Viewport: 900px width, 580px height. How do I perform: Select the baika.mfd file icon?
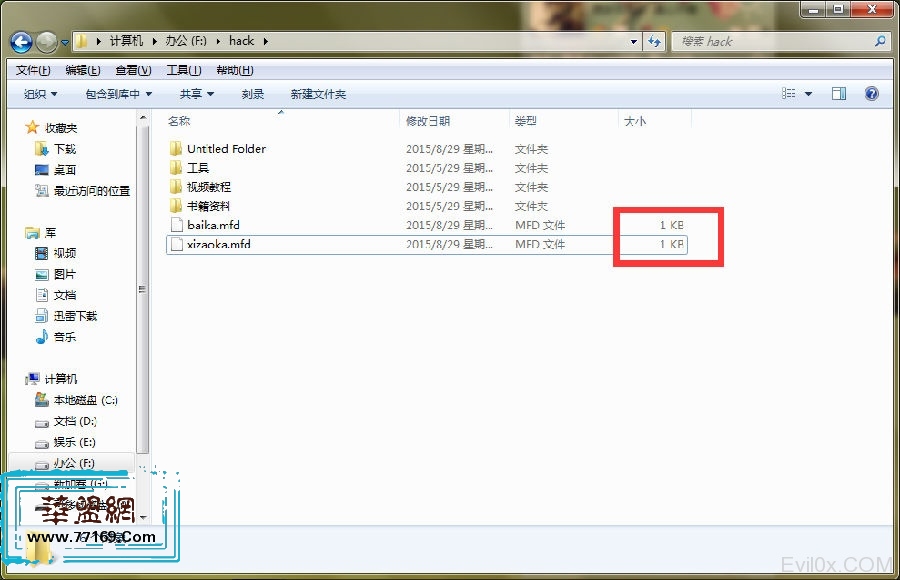point(177,225)
